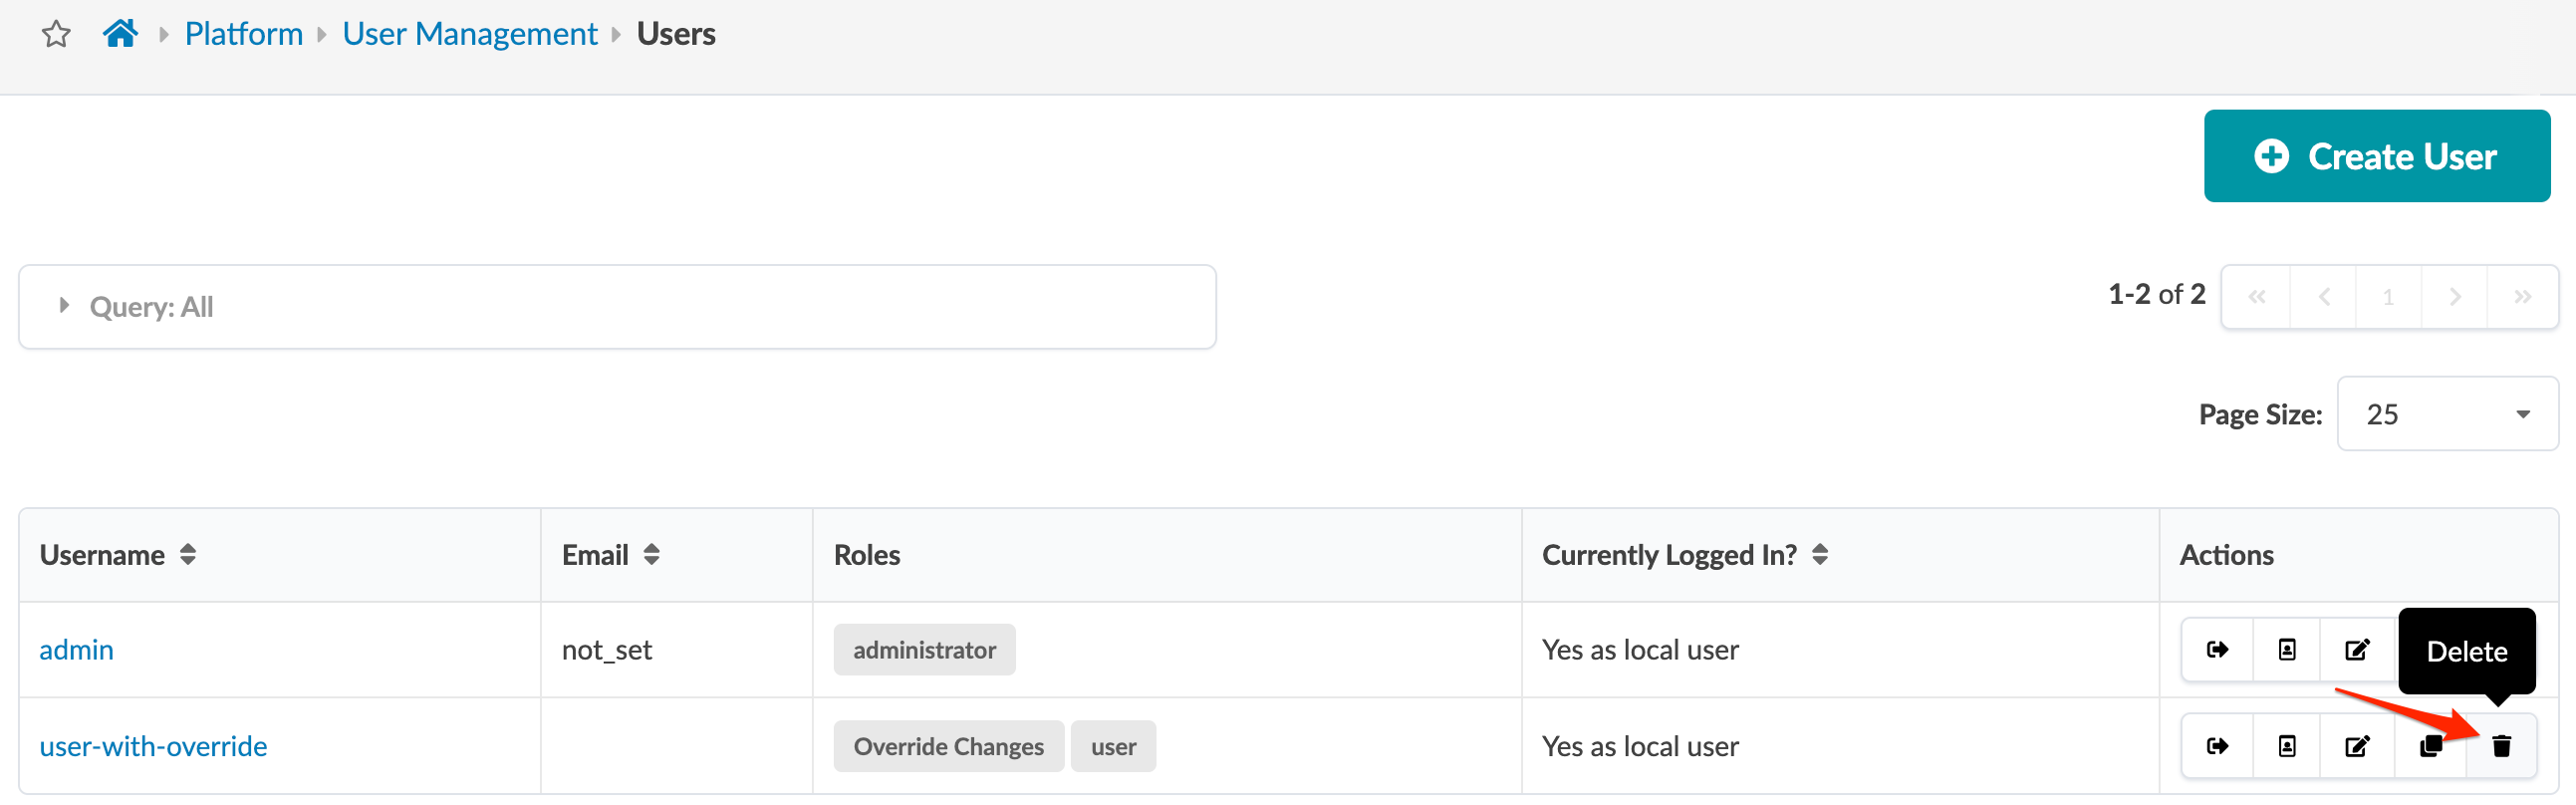
Task: Open the Page Size dropdown
Action: click(2446, 414)
